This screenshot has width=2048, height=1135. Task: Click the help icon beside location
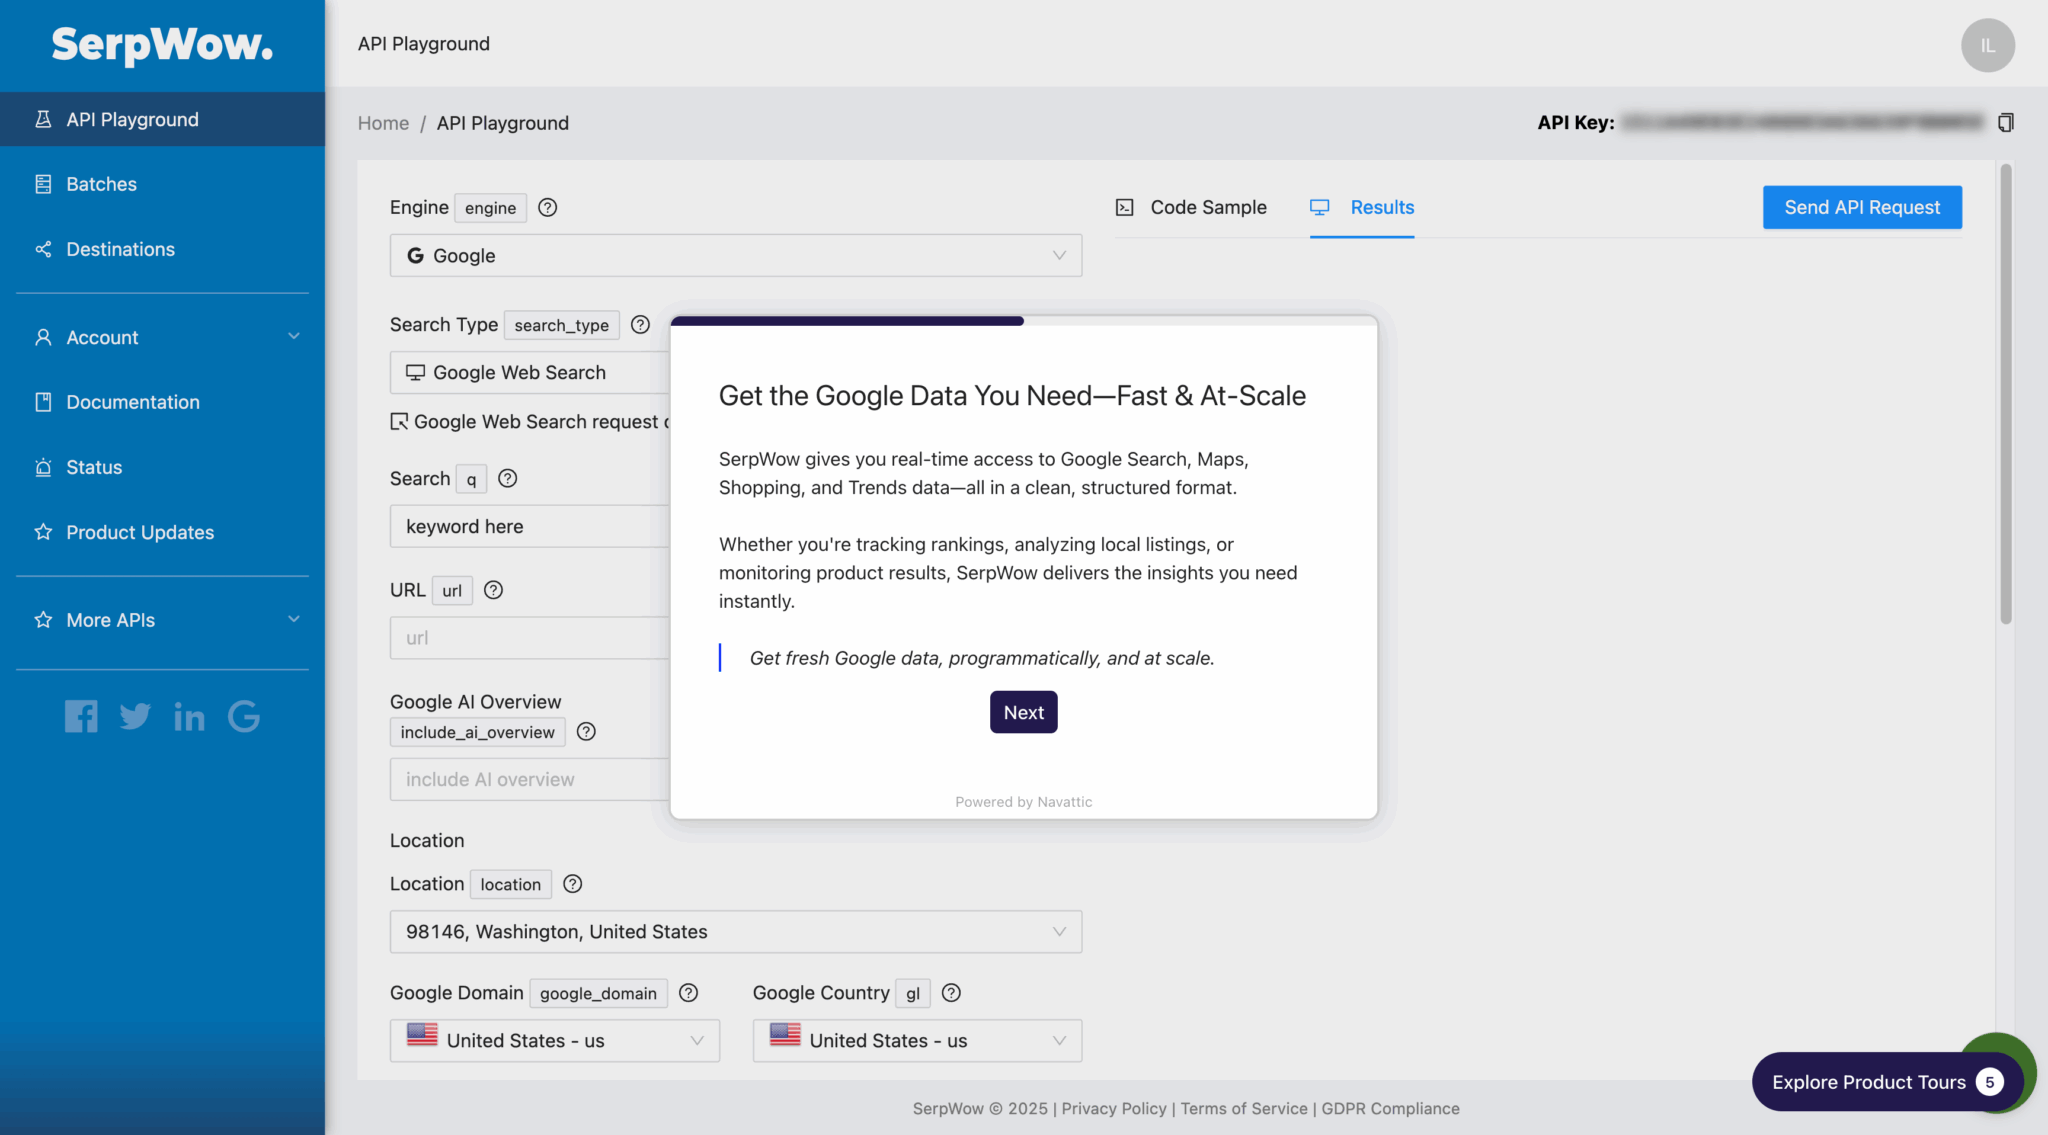click(572, 884)
